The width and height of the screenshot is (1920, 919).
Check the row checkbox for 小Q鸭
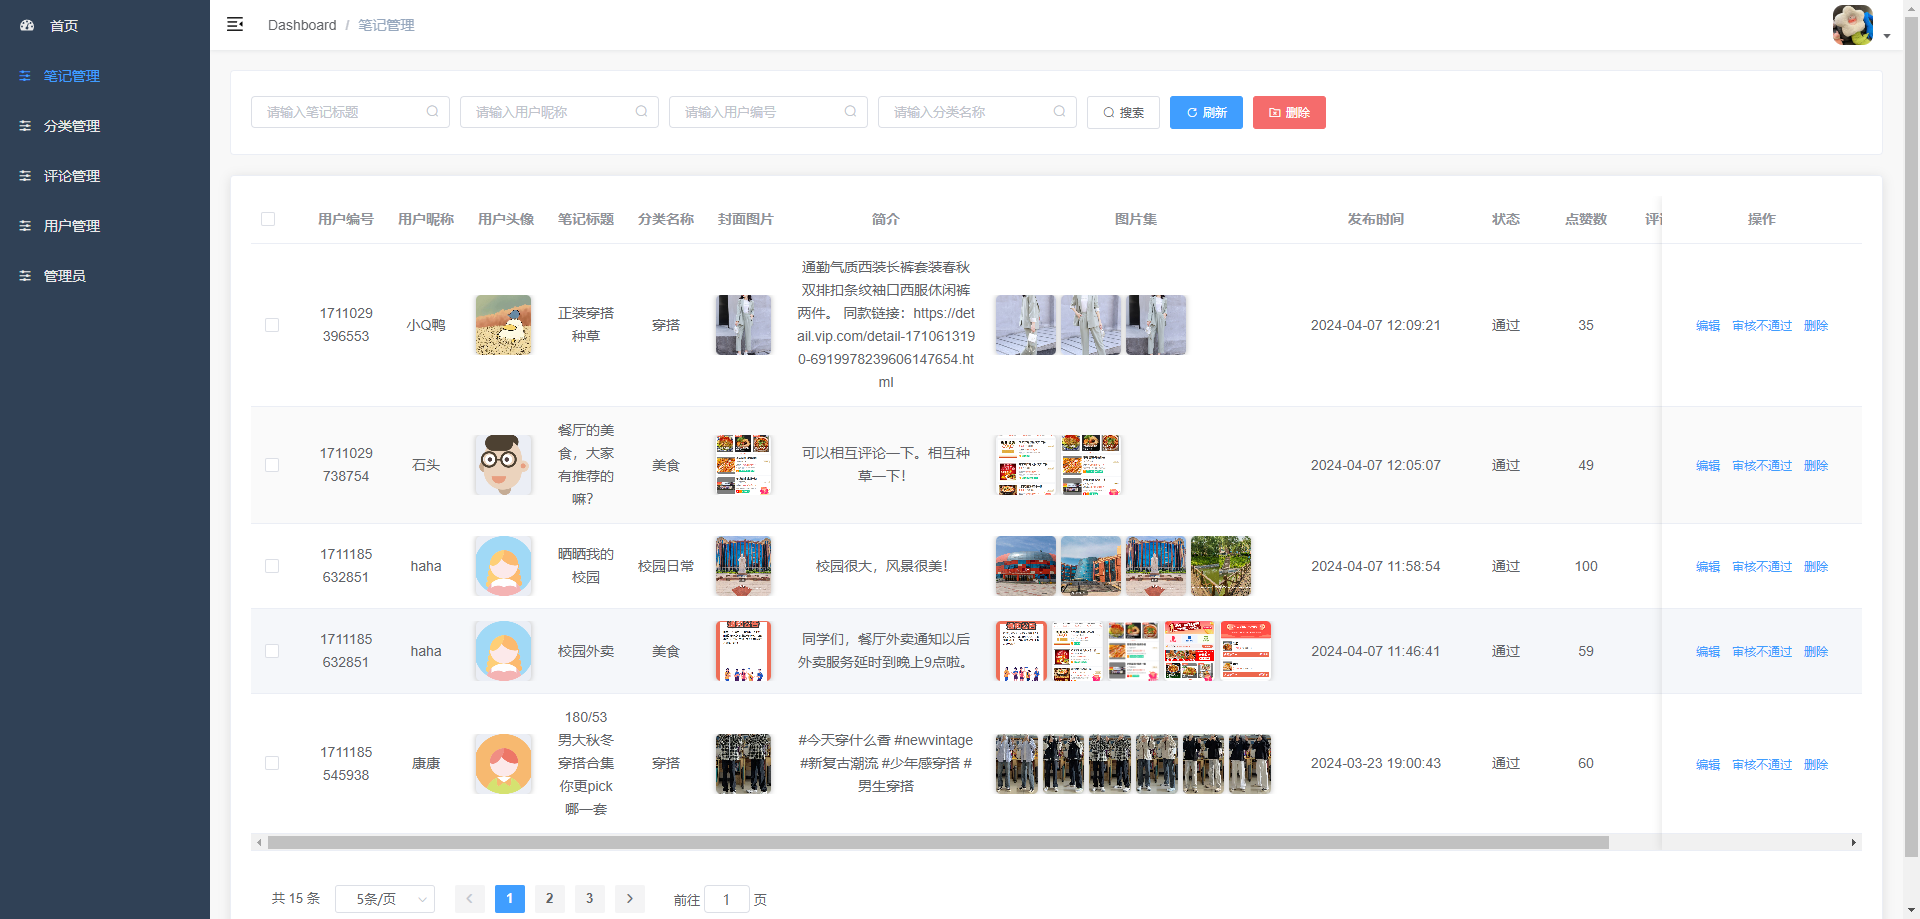click(271, 325)
